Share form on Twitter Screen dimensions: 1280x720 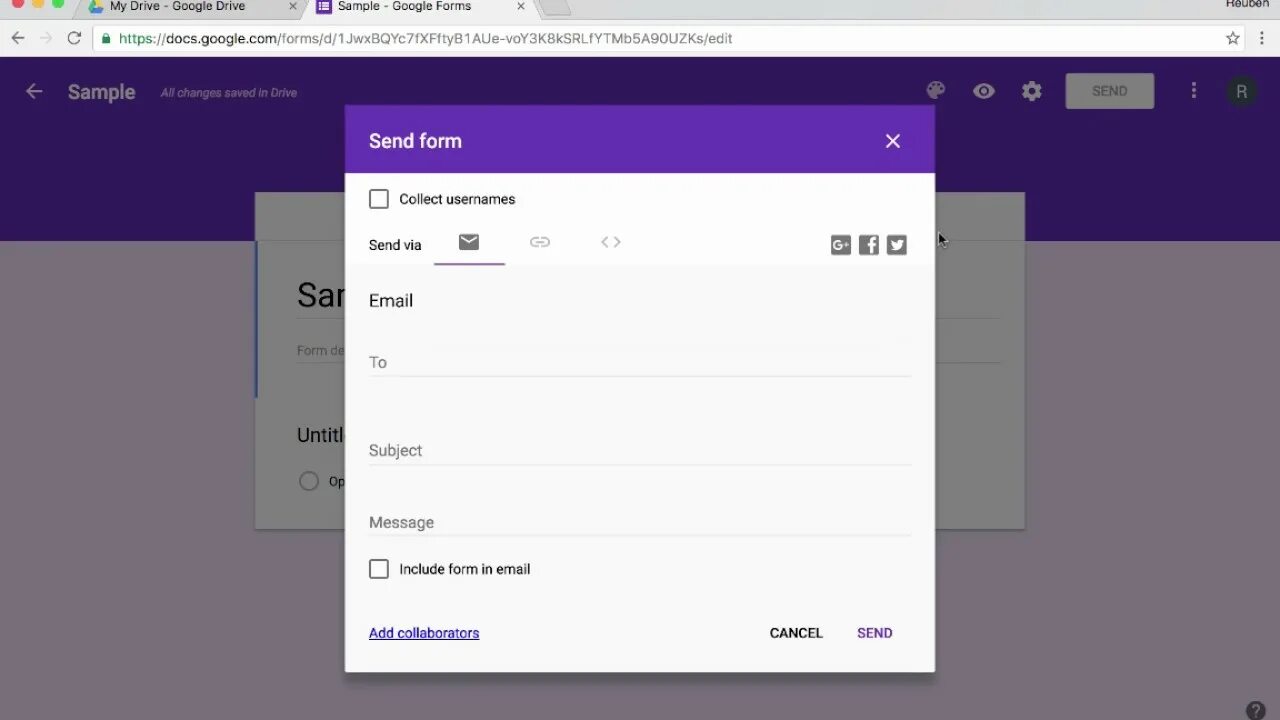pos(897,245)
